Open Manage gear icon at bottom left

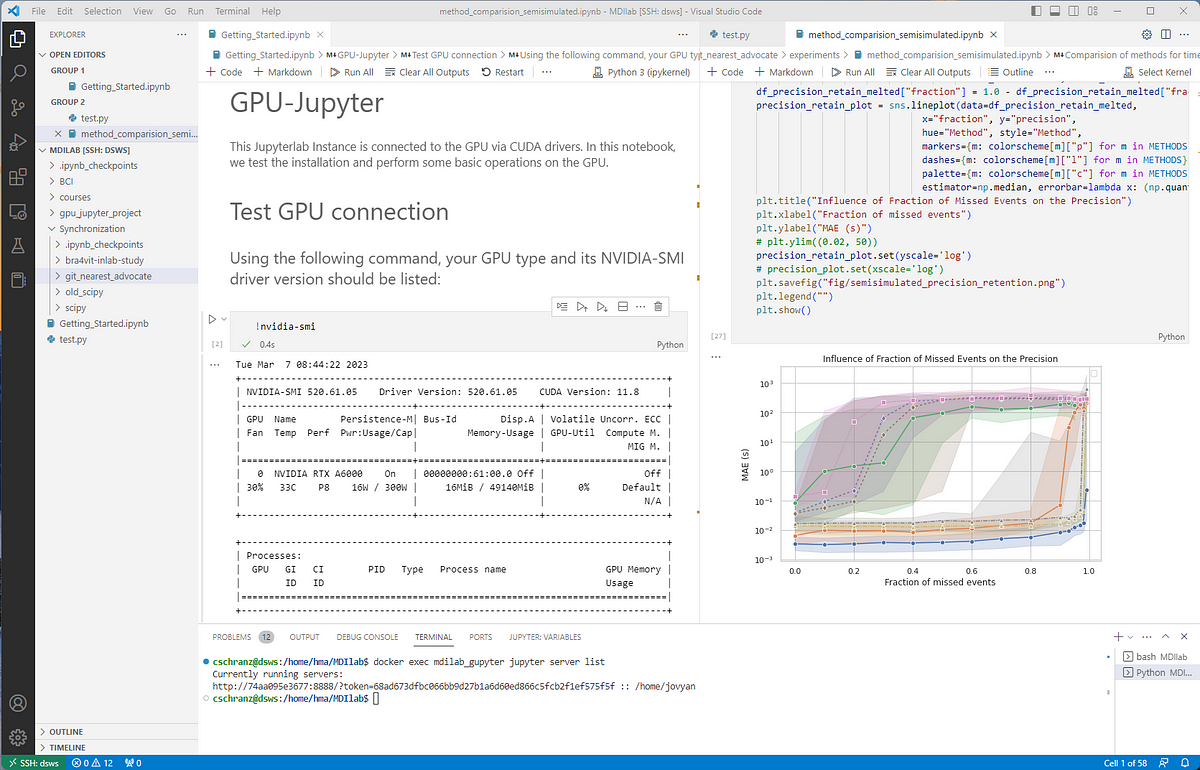pyautogui.click(x=17, y=737)
